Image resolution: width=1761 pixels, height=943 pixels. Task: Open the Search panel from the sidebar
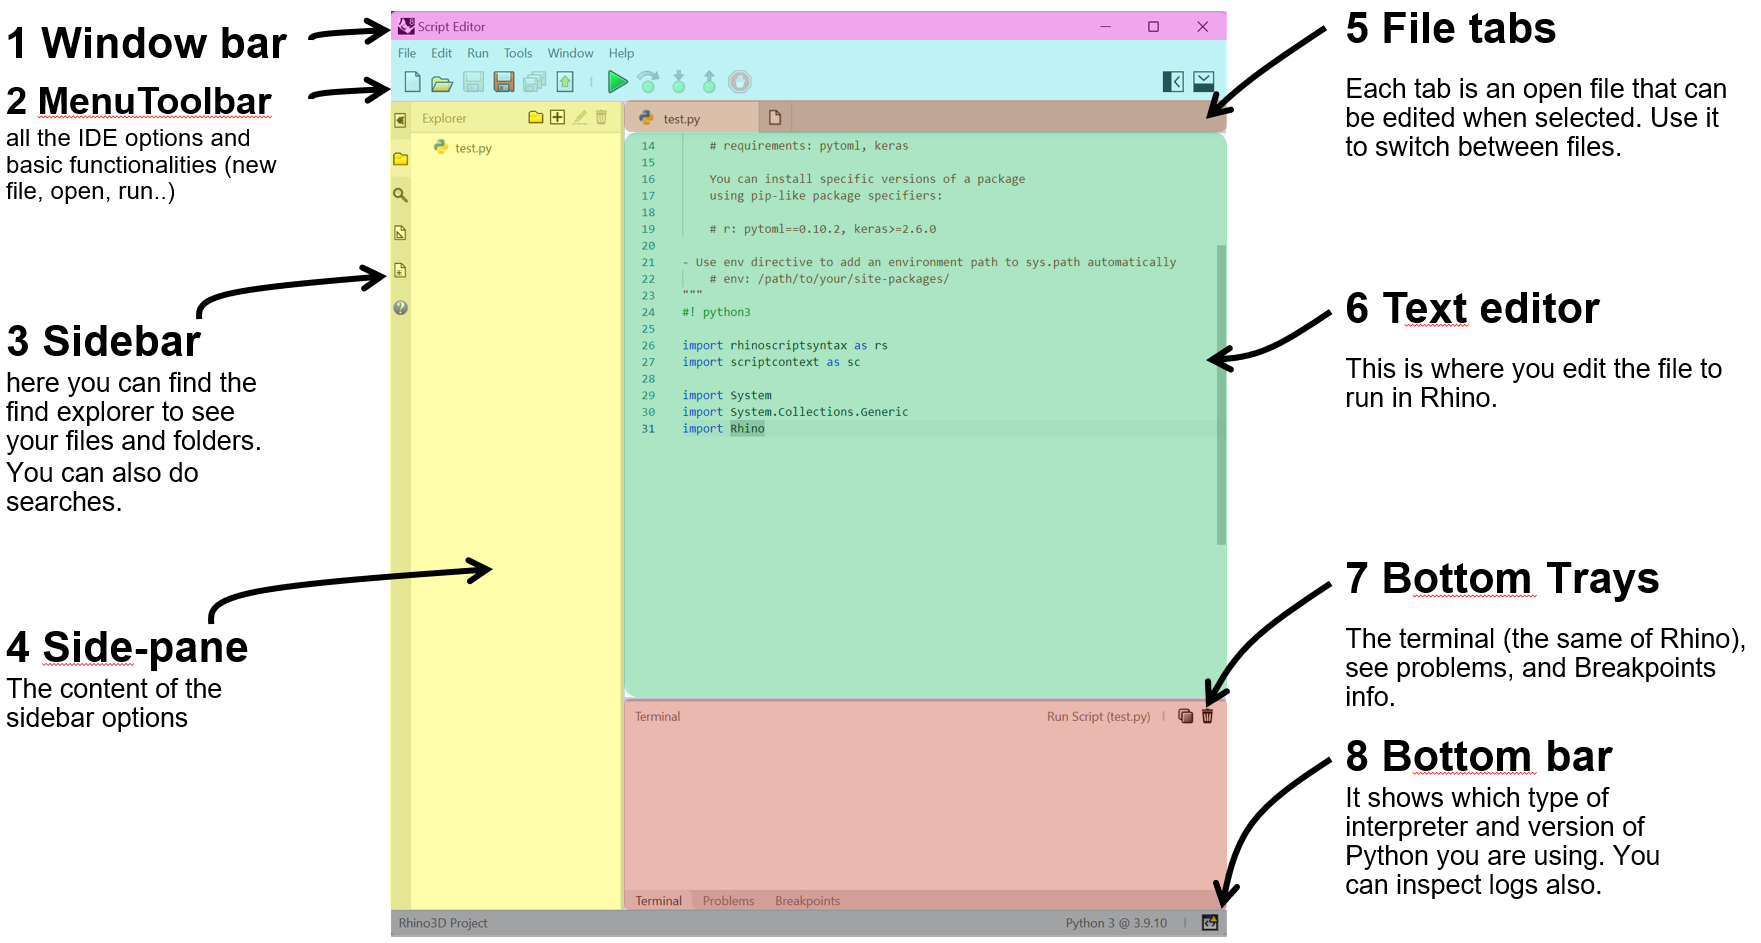click(x=400, y=195)
